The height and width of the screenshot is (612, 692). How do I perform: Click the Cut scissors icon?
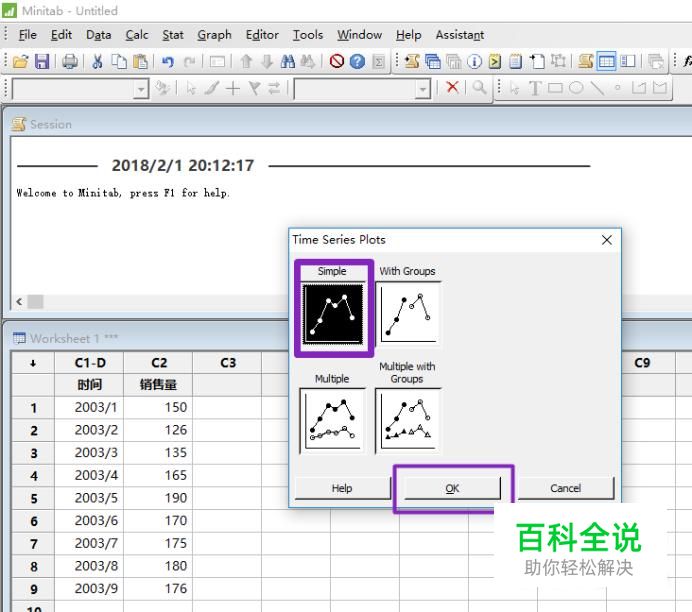click(97, 61)
